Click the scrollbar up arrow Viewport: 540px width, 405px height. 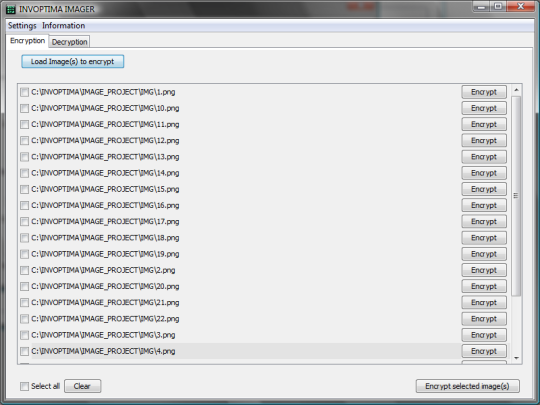click(516, 90)
